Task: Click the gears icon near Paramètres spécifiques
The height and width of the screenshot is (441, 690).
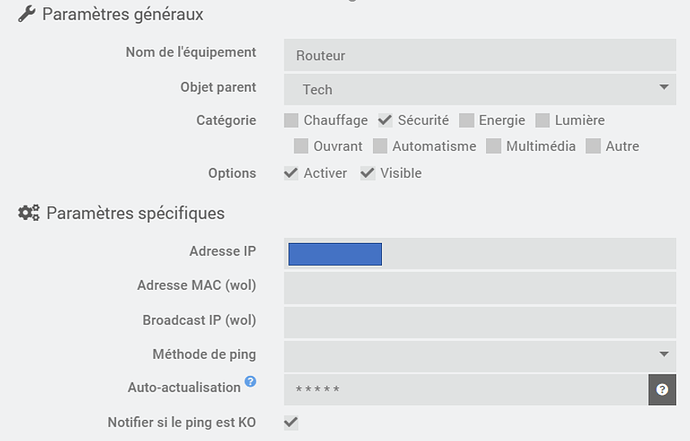Action: coord(29,213)
